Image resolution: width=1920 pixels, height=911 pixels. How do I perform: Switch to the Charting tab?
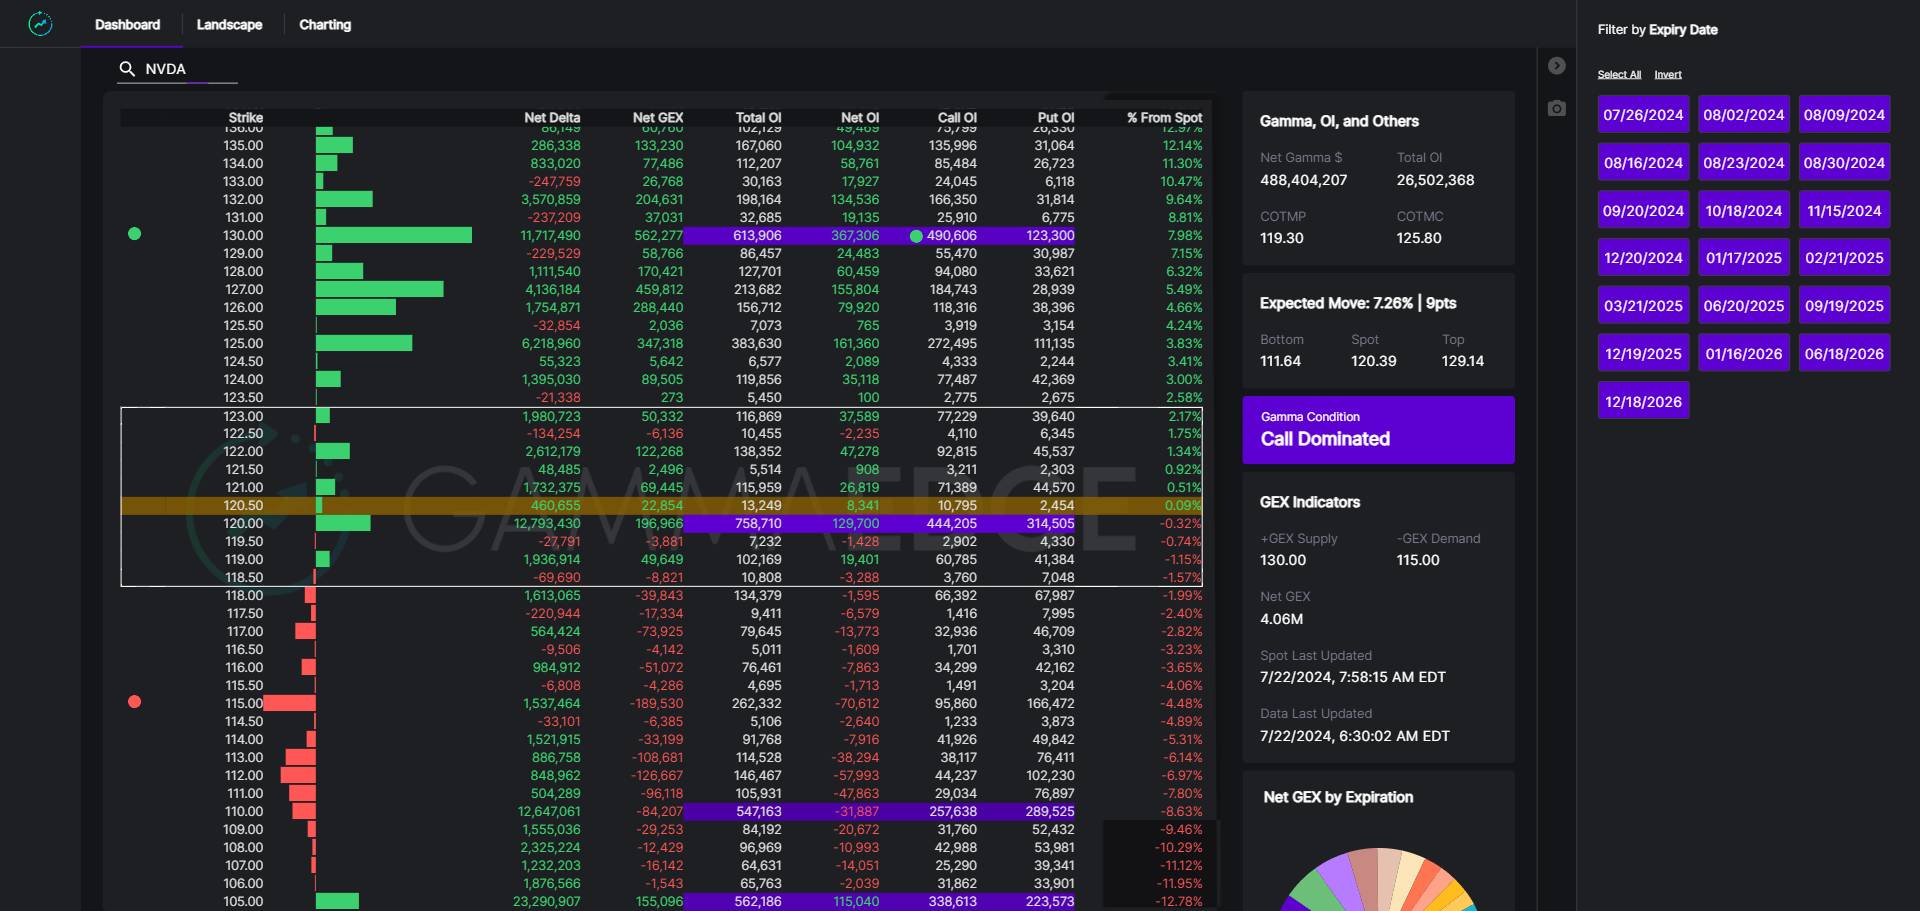(325, 25)
